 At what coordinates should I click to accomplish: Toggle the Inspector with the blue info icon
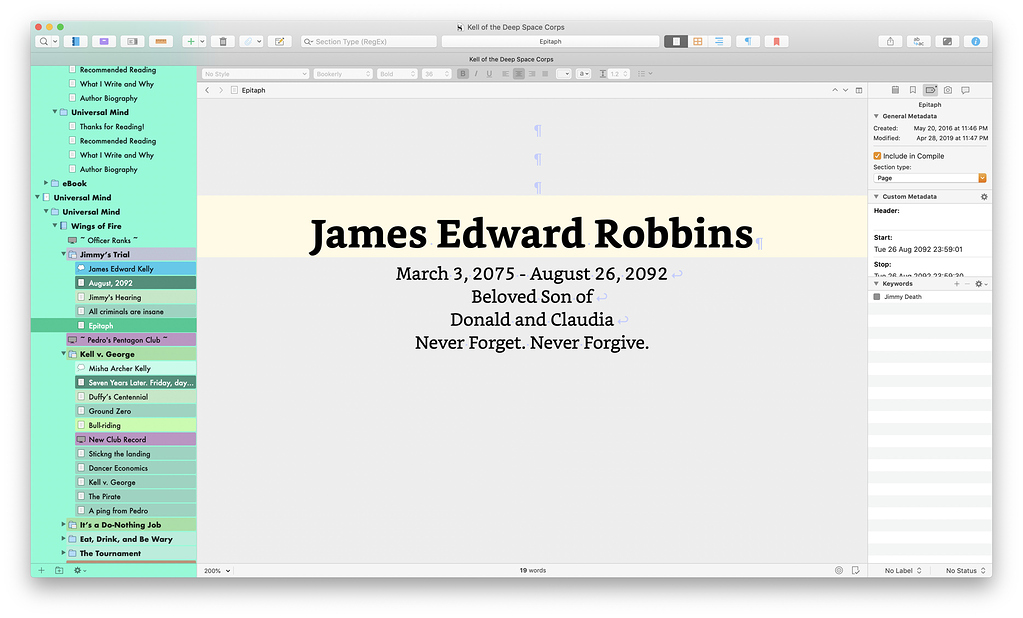pos(976,41)
